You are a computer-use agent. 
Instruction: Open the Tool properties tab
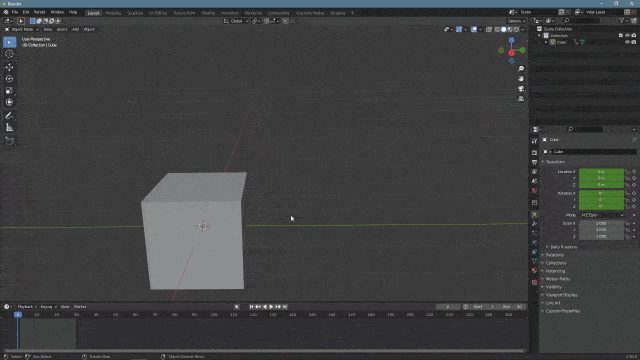(534, 141)
